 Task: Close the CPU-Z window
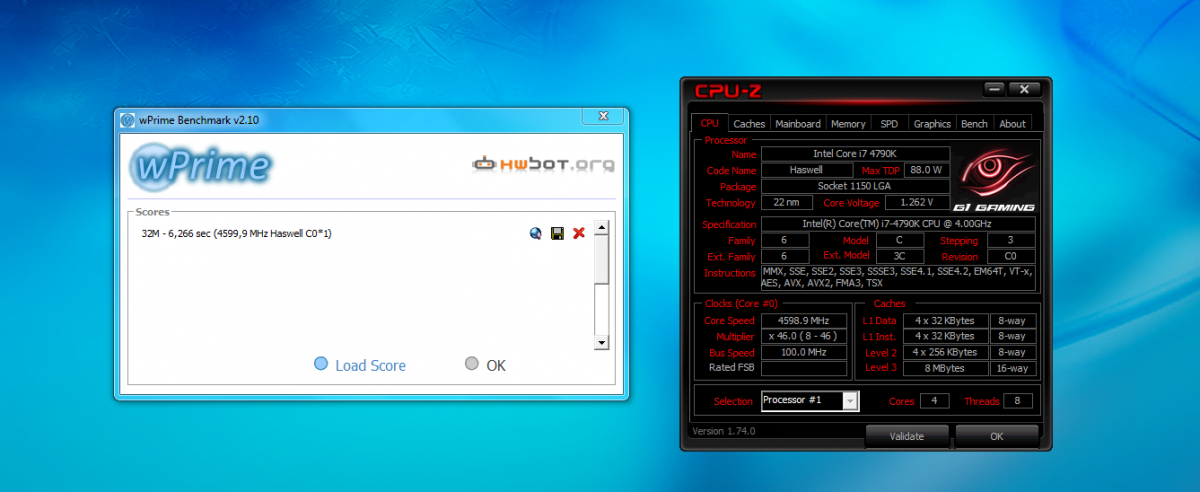(1023, 89)
